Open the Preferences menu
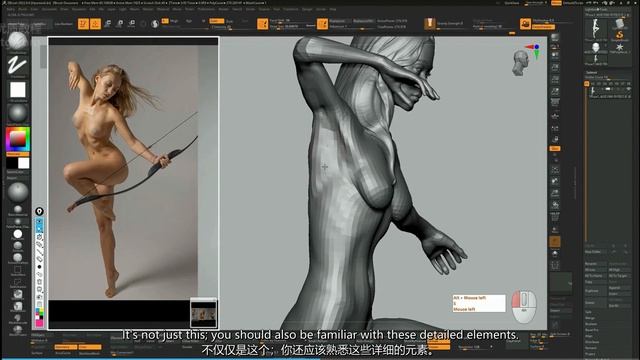The image size is (640, 360). [x=206, y=9]
